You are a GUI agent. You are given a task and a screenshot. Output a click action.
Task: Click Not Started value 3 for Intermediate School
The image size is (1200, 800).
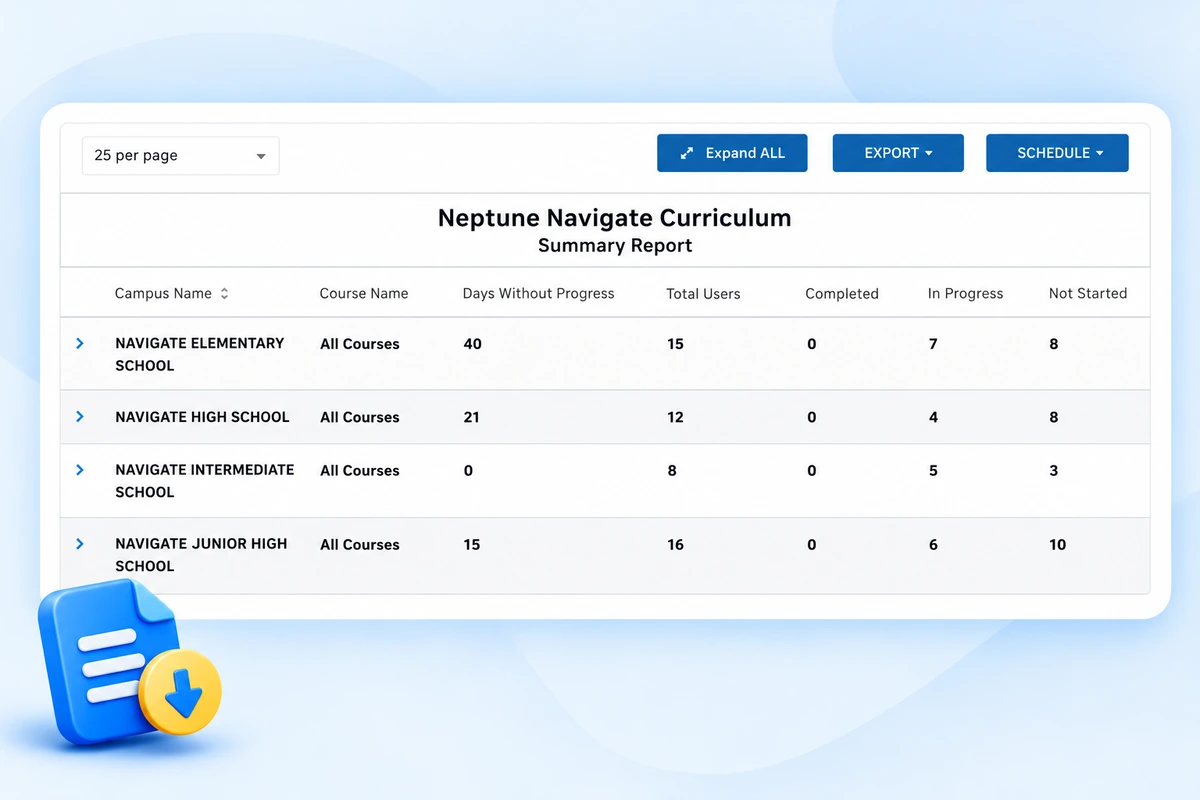pyautogui.click(x=1053, y=471)
